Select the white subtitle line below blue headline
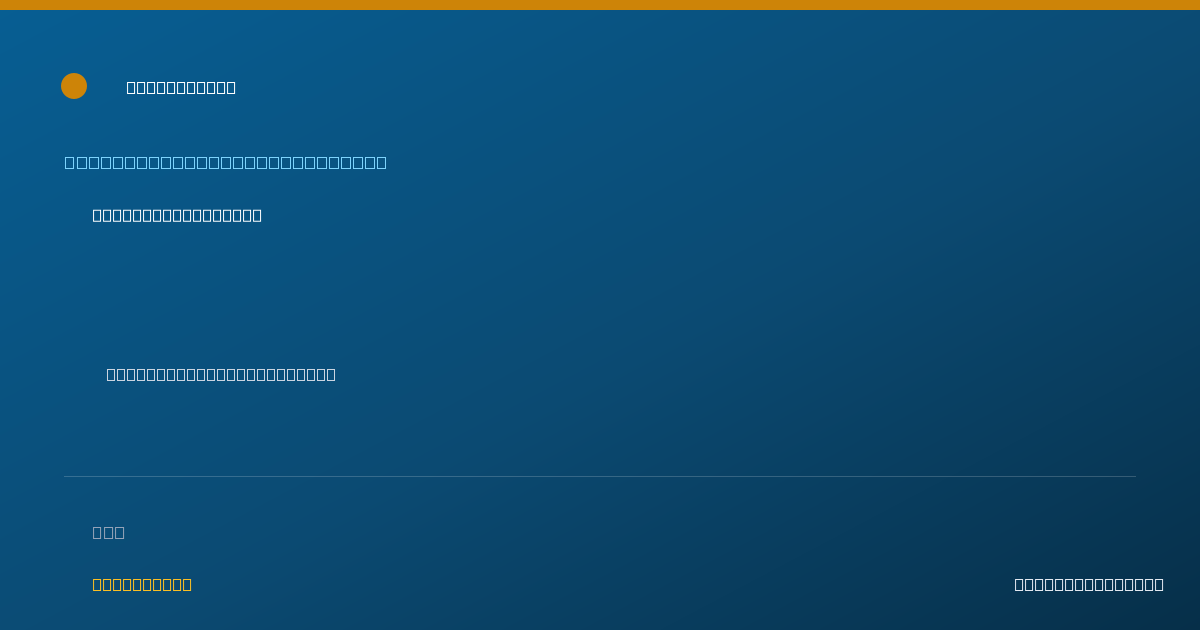1200x630 pixels. 177,215
